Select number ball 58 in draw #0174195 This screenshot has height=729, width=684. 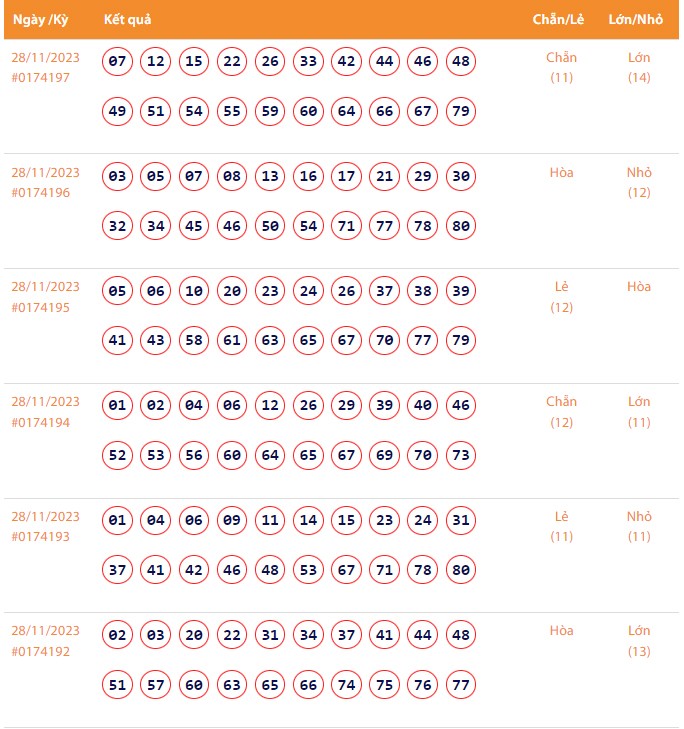tap(194, 341)
